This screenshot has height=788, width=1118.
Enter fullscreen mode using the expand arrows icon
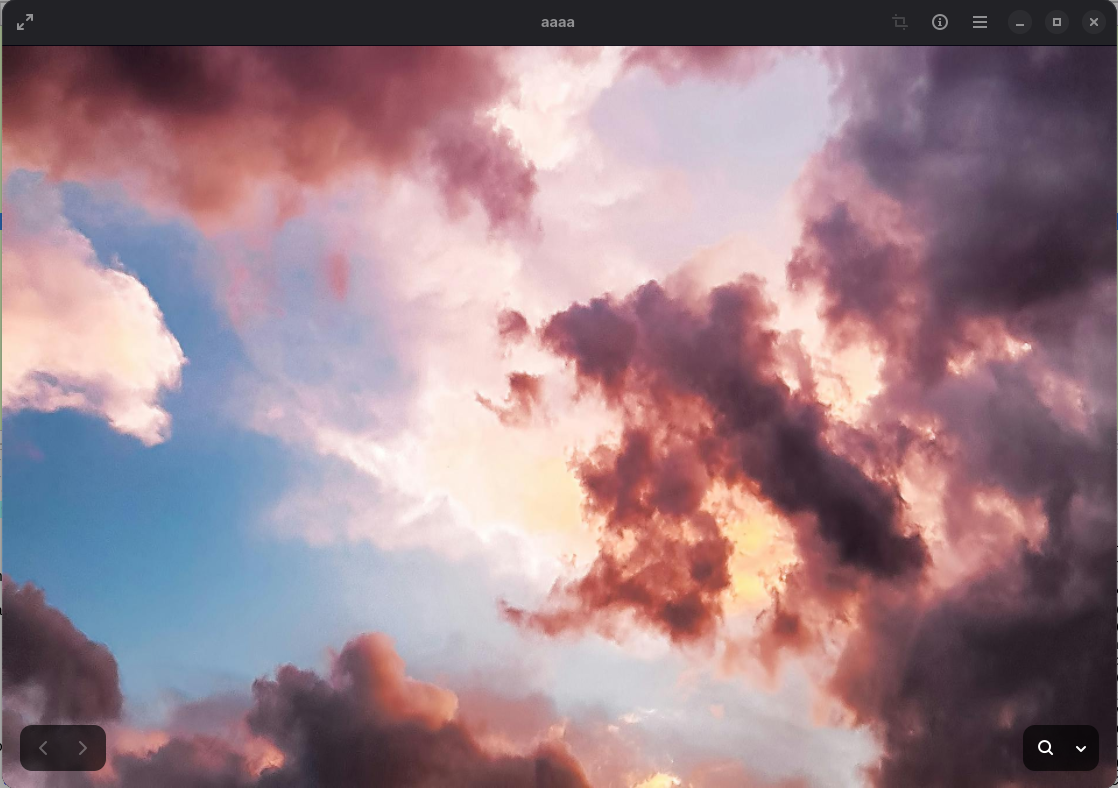pos(25,22)
